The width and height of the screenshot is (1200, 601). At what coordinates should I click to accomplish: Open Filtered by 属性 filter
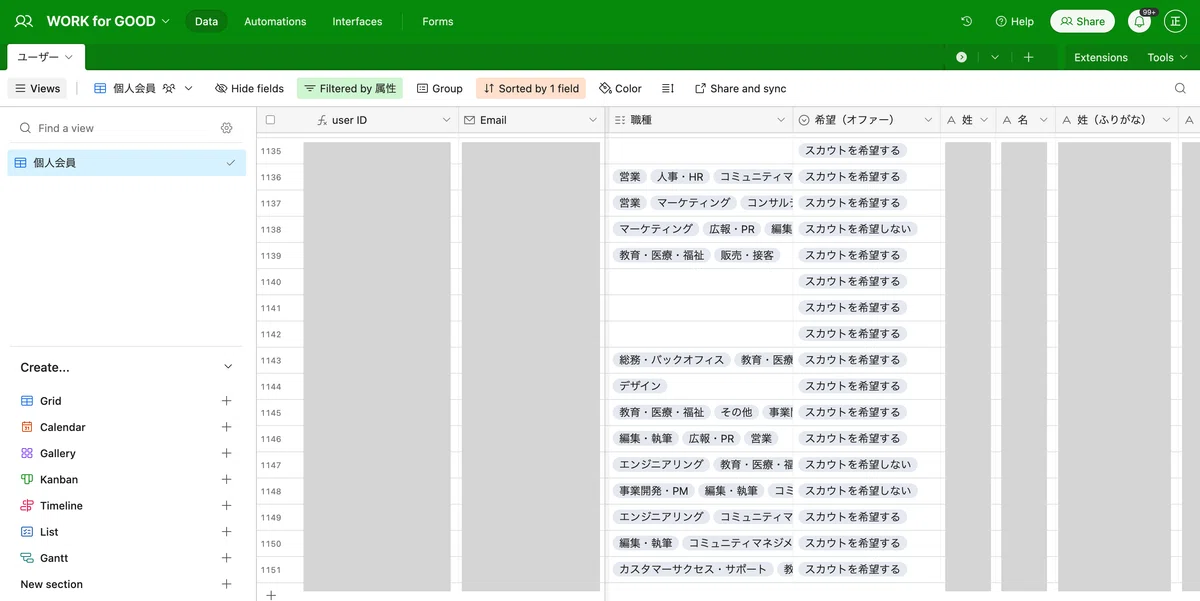(350, 88)
